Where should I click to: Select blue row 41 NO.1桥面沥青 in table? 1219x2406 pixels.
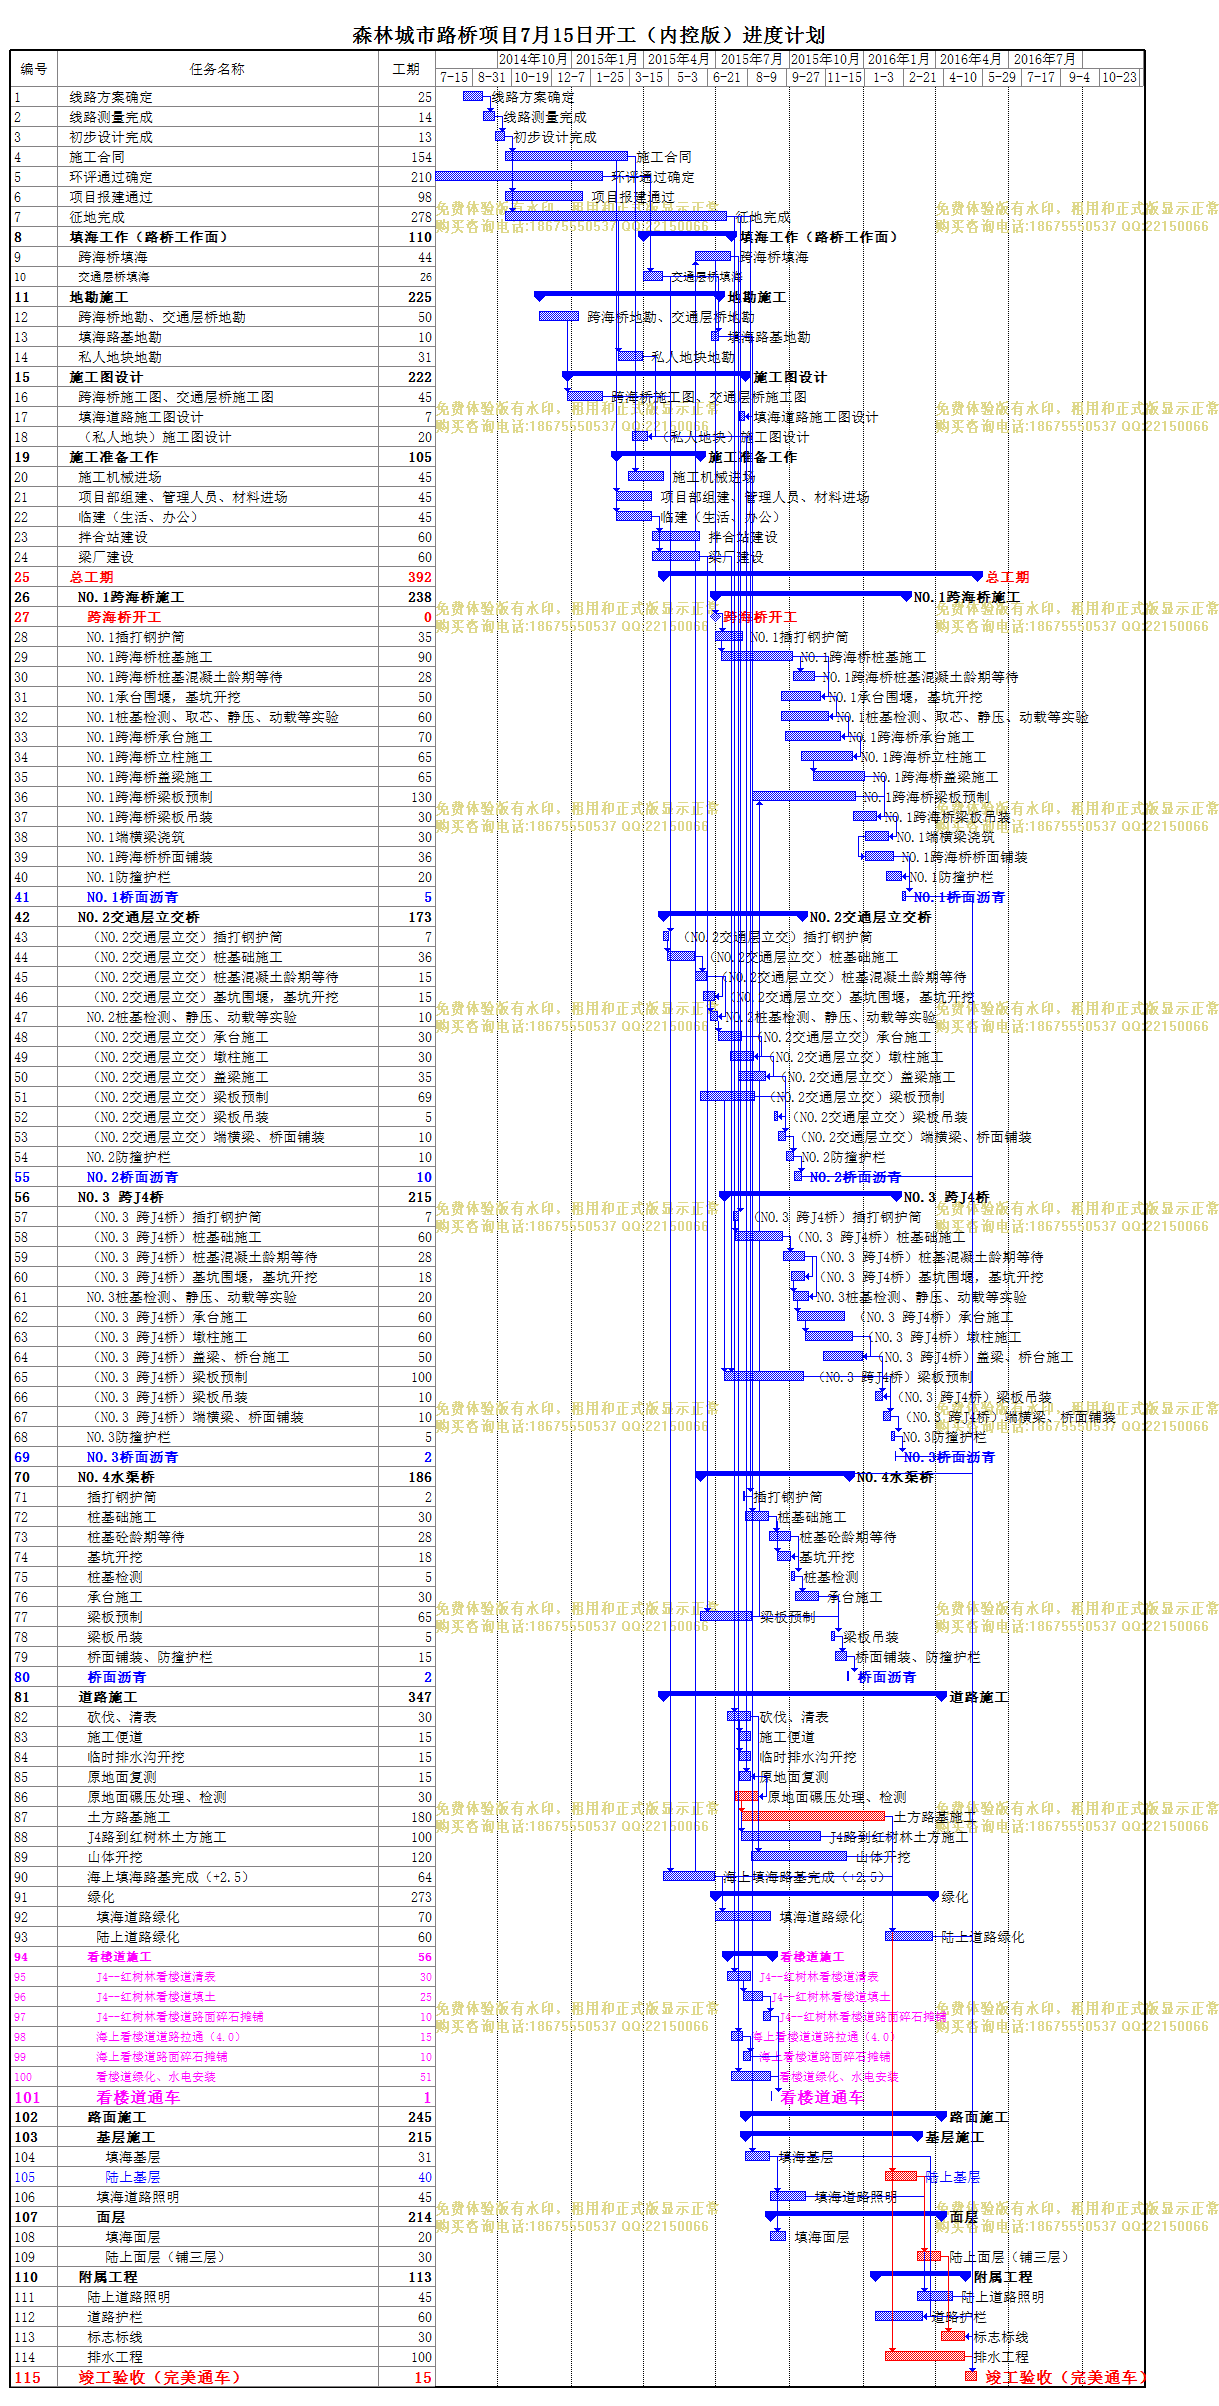pos(222,897)
